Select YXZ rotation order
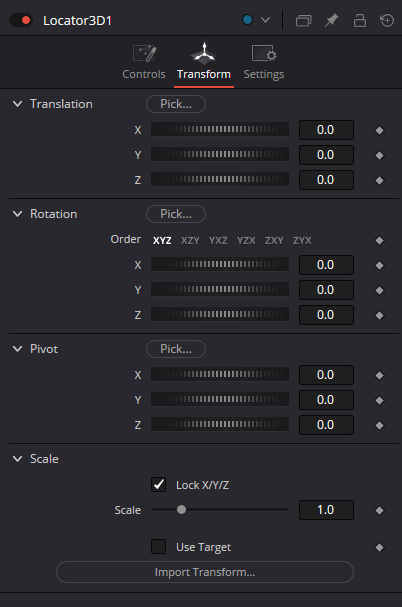402x607 pixels. click(x=218, y=240)
